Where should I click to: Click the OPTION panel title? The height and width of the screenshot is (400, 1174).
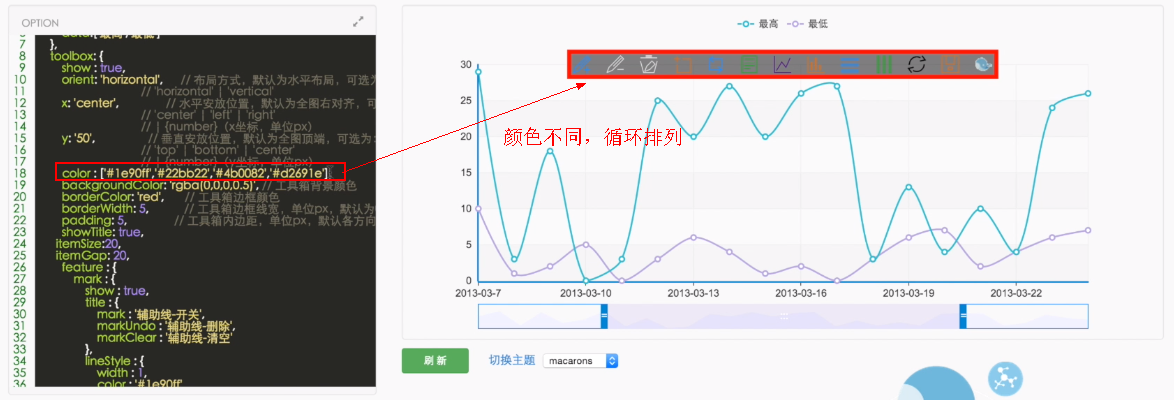coord(40,23)
